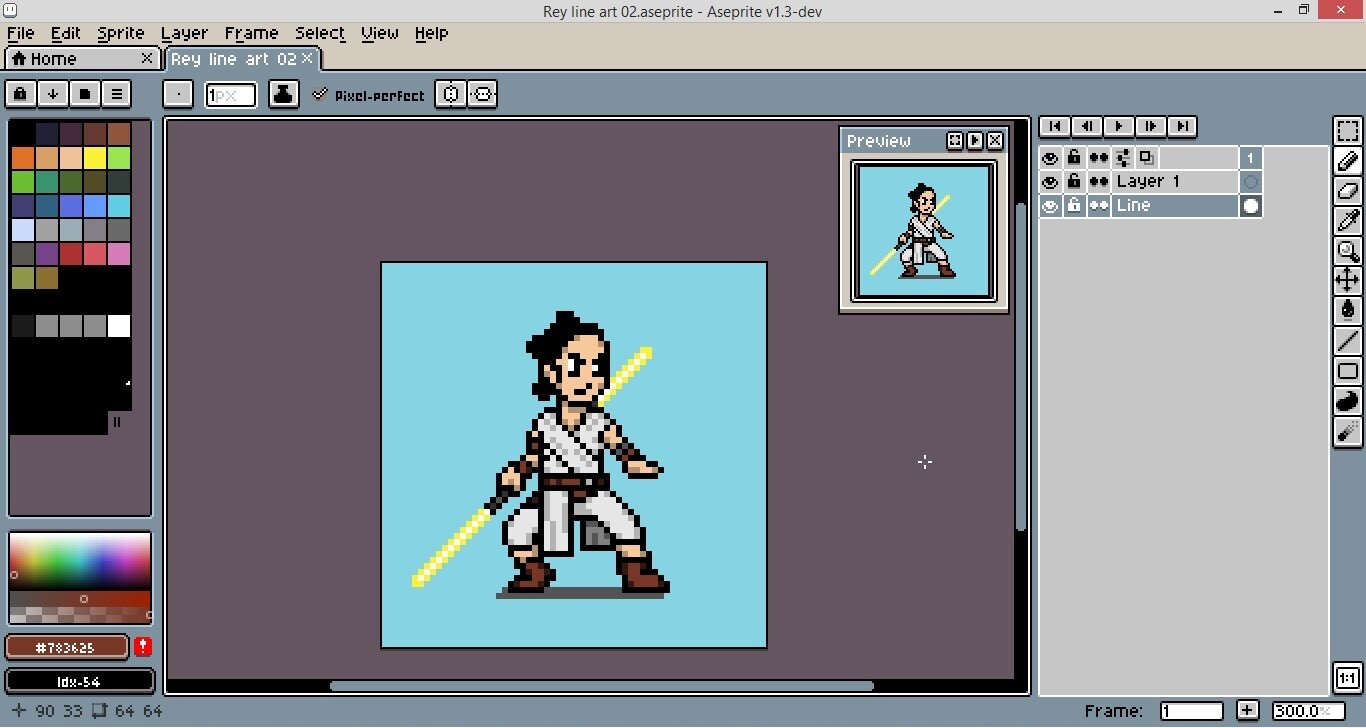Click the palette edit lock button
The image size is (1366, 728).
(x=20, y=94)
